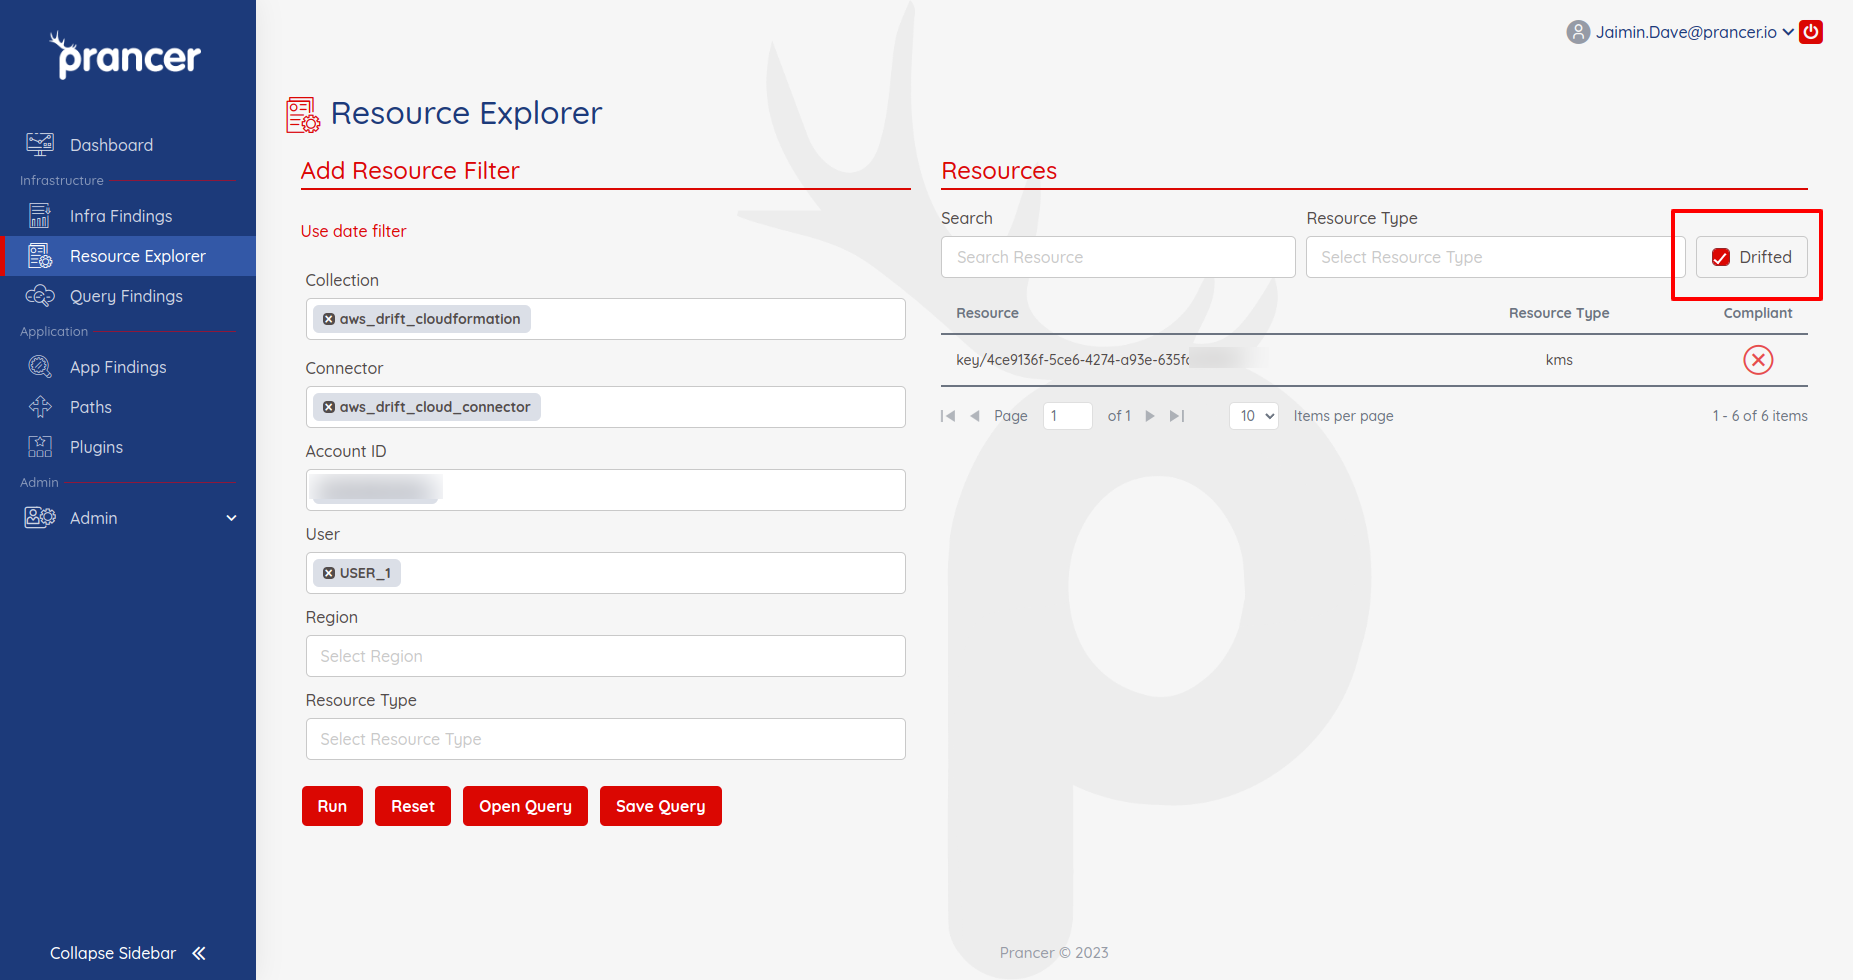Click the Search Resource input field
This screenshot has height=980, width=1853.
pyautogui.click(x=1118, y=257)
